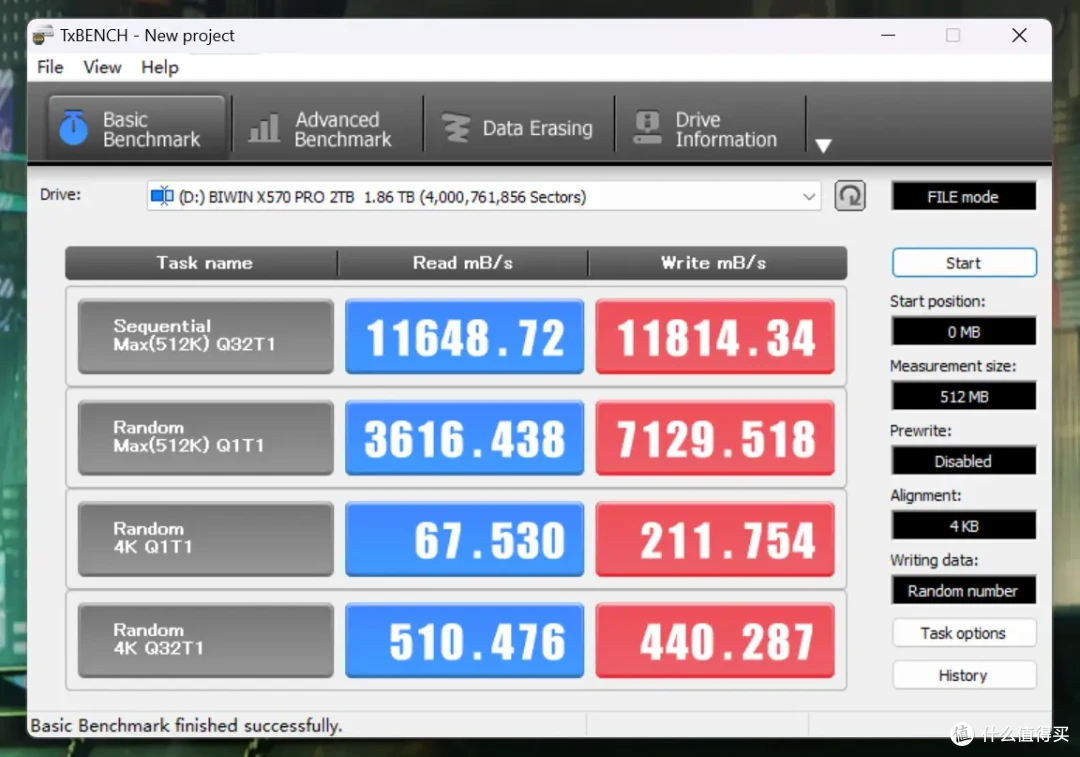Image resolution: width=1080 pixels, height=757 pixels.
Task: Click the Data Erasing eraser icon
Action: coord(455,128)
